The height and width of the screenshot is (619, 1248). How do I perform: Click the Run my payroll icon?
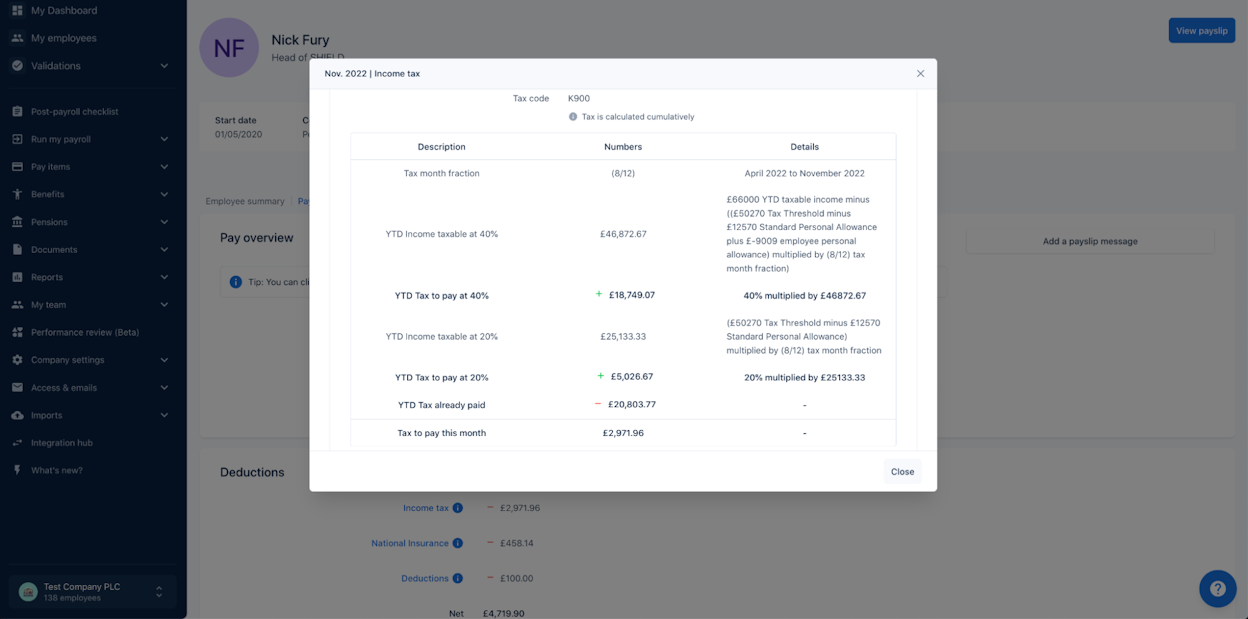pos(17,139)
